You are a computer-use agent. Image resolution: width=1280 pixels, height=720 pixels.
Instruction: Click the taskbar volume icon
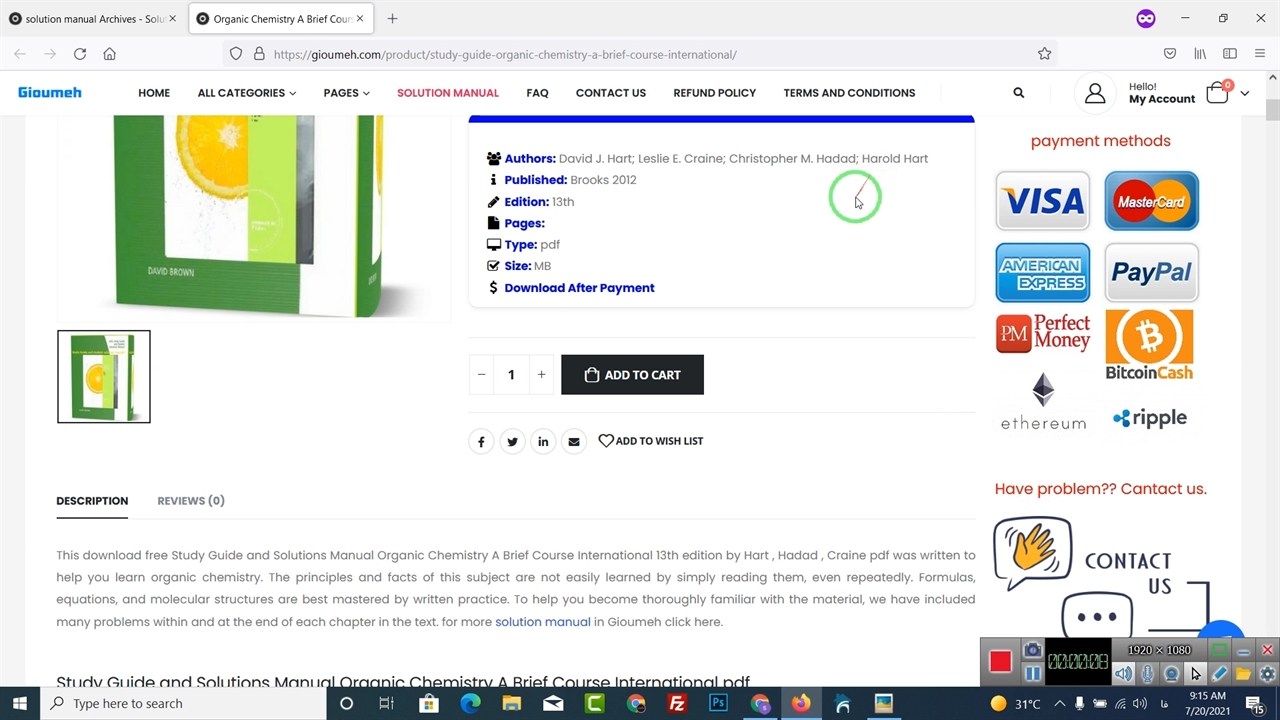pyautogui.click(x=1140, y=703)
